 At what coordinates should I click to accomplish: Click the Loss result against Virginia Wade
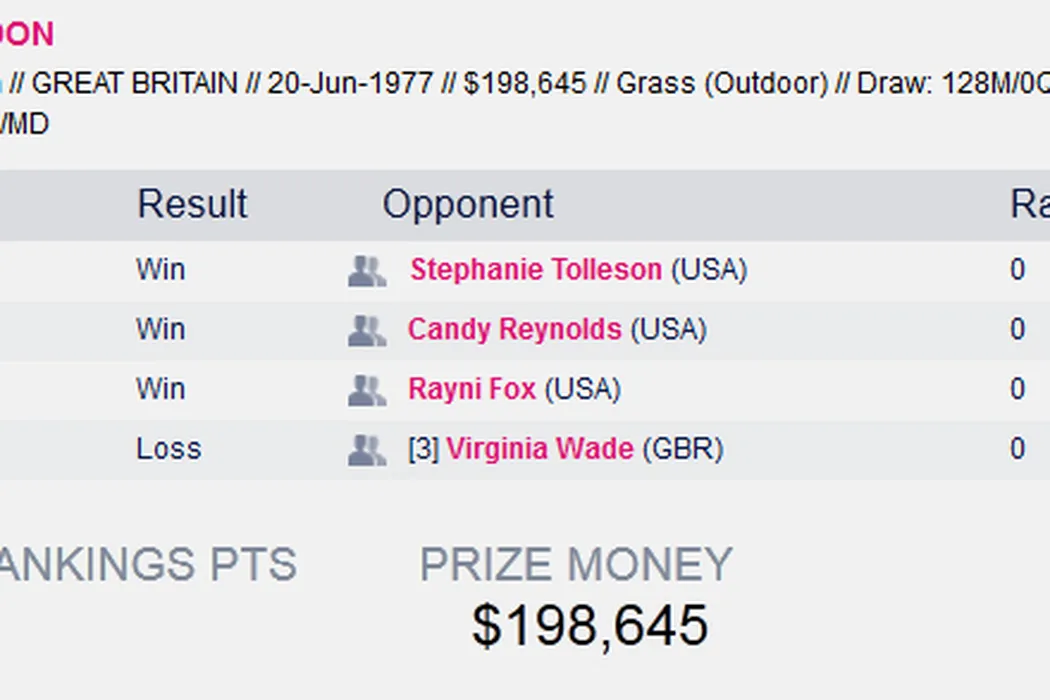coord(168,449)
